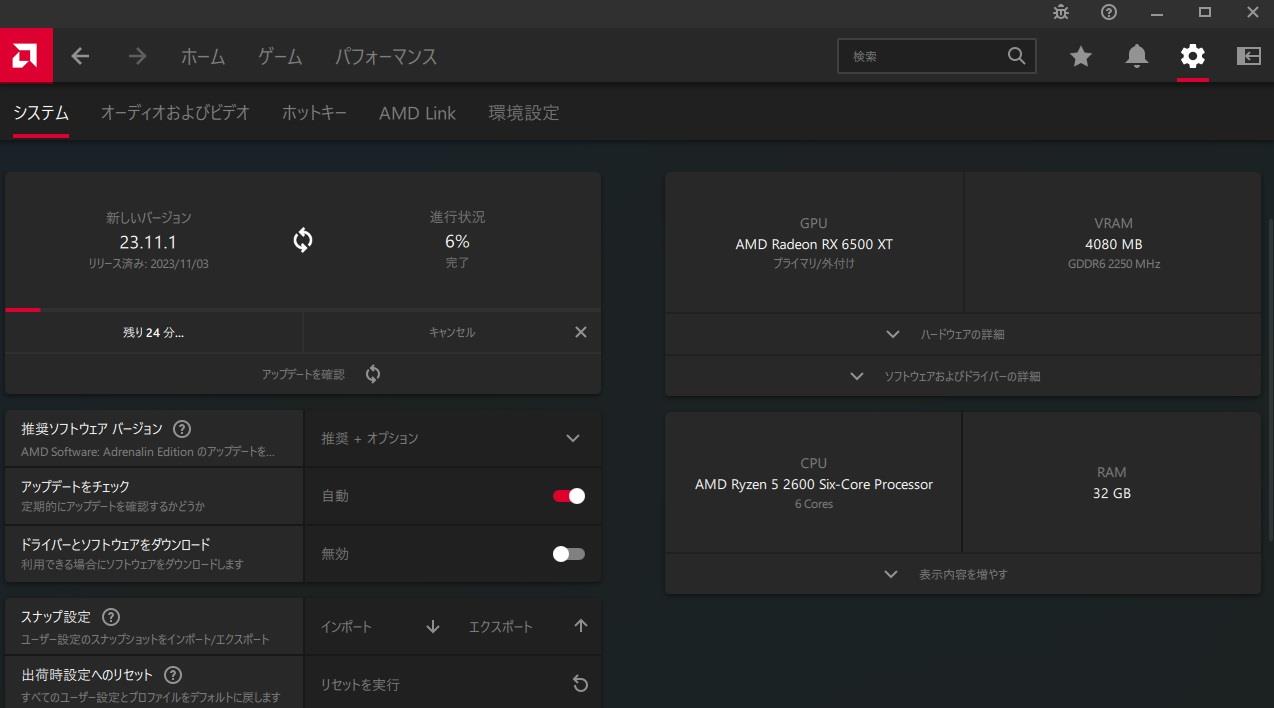
Task: Switch to オーディオおよびビデオ tab
Action: click(175, 113)
